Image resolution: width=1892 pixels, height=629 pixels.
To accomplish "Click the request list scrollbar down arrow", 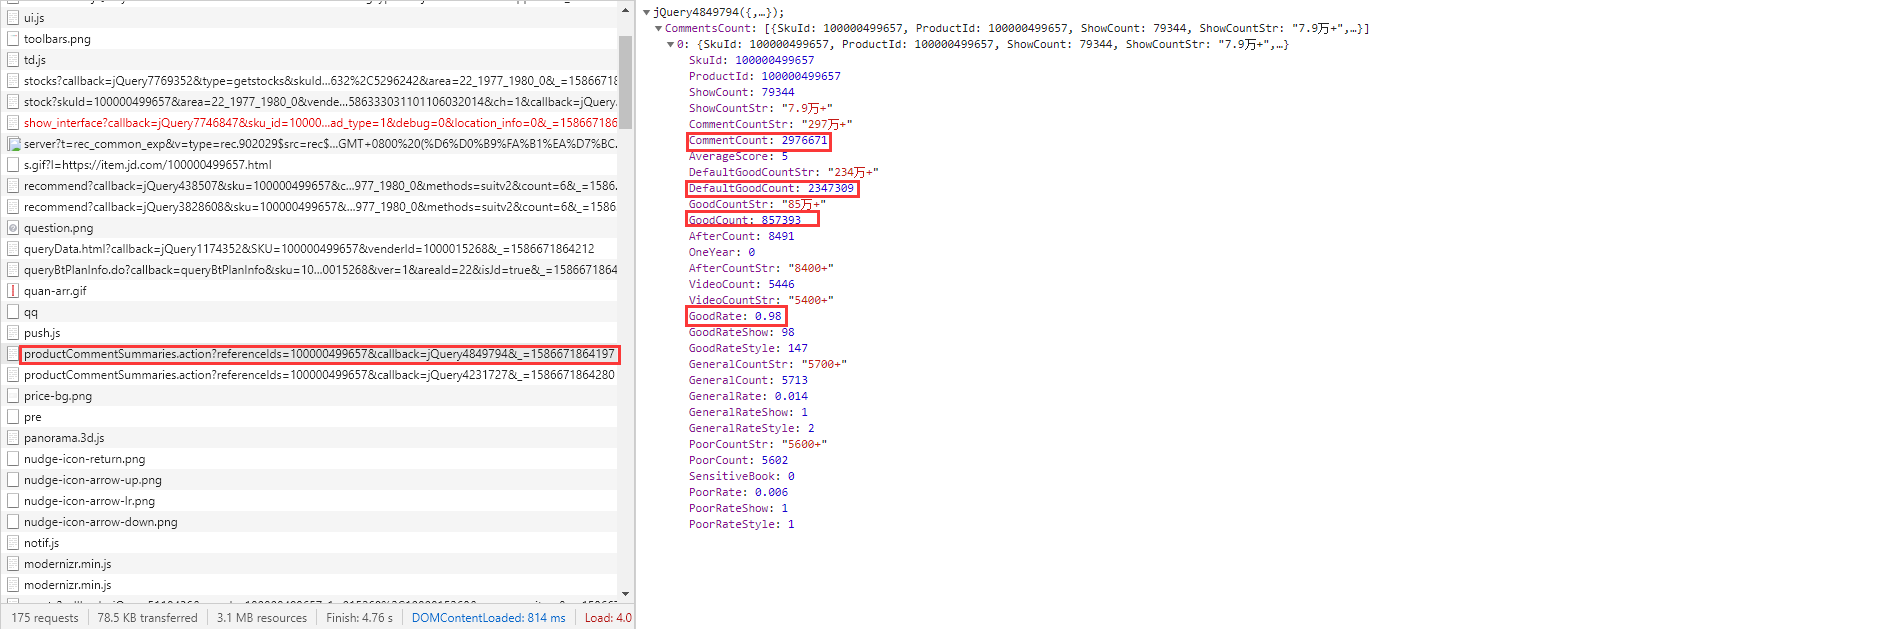I will (625, 594).
